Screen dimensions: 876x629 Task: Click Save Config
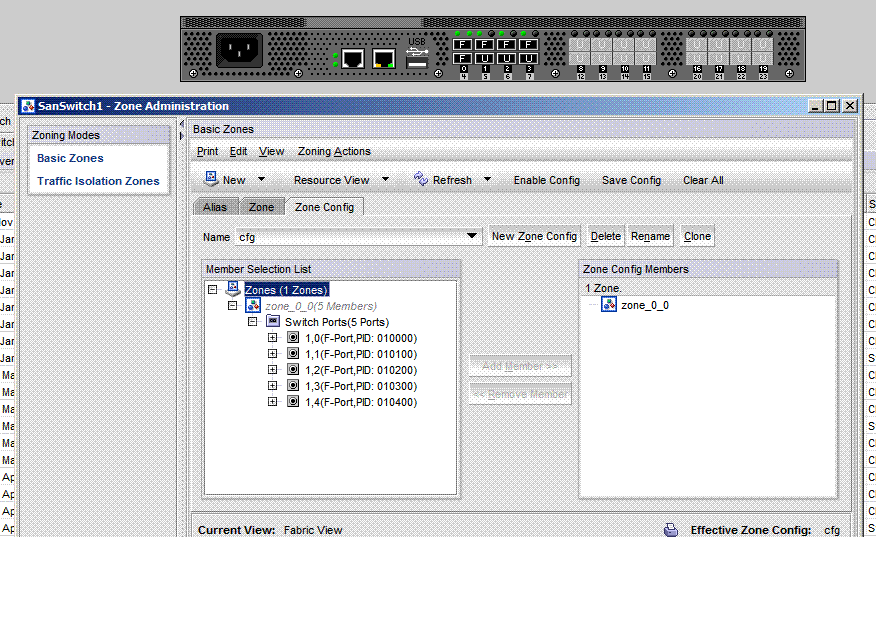coord(631,180)
